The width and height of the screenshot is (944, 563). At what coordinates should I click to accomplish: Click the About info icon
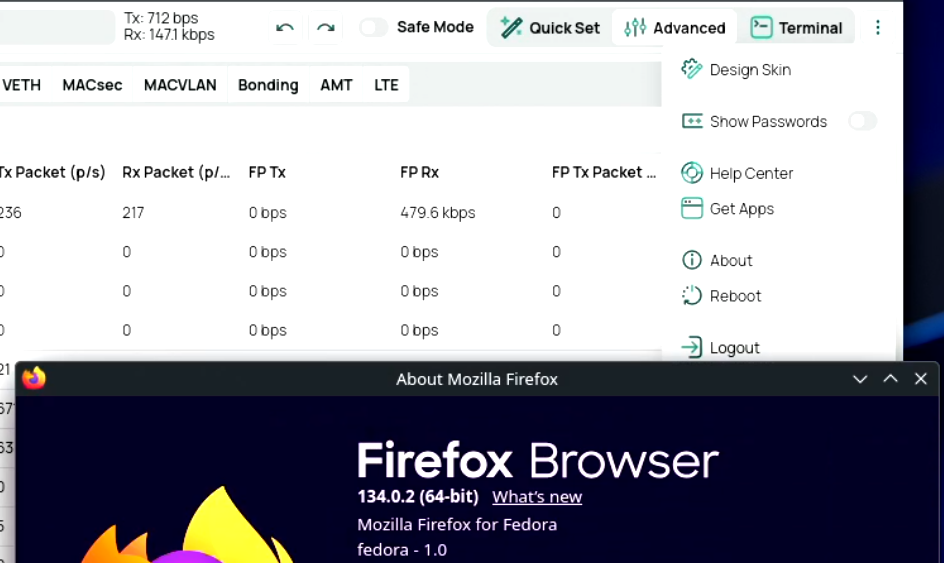(692, 260)
